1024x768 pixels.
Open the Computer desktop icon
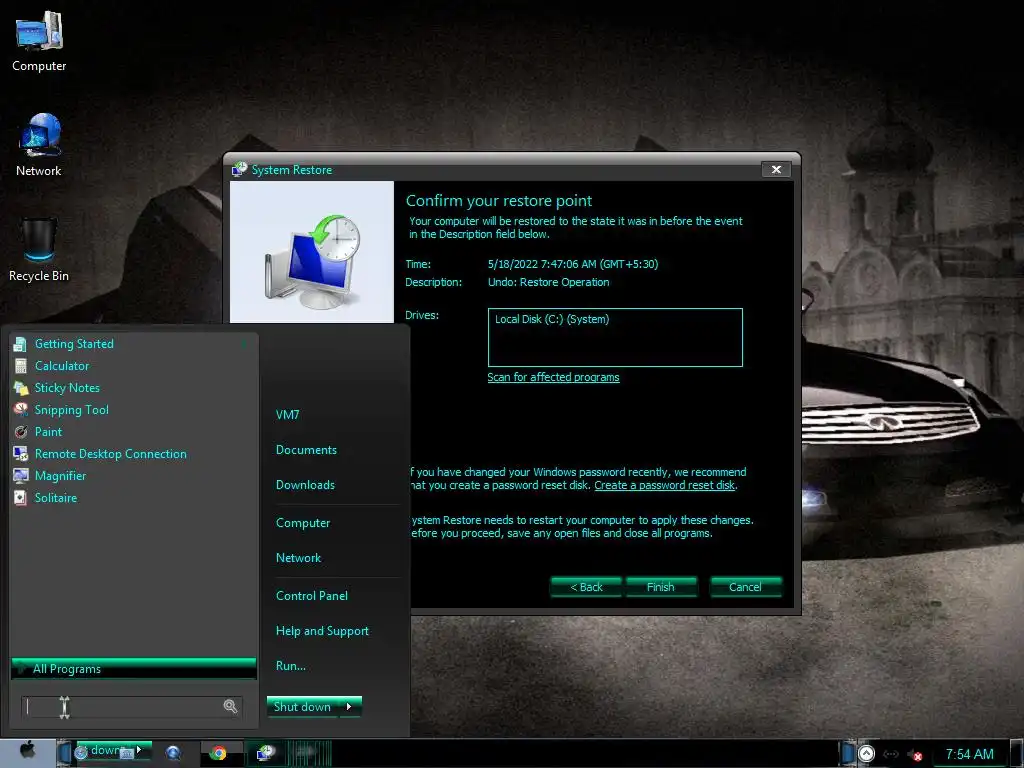coord(39,40)
